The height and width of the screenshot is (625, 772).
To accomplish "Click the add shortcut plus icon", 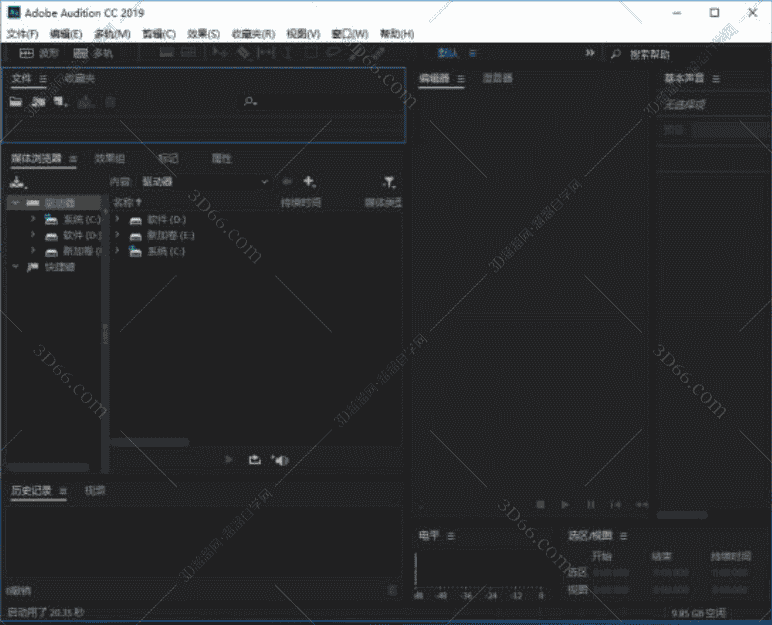I will coord(309,182).
